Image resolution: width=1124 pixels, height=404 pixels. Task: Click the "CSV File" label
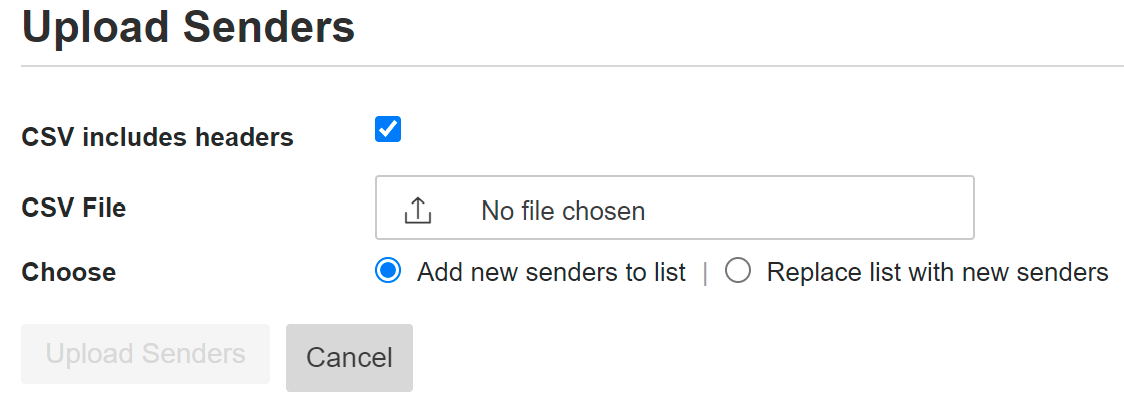pos(74,208)
